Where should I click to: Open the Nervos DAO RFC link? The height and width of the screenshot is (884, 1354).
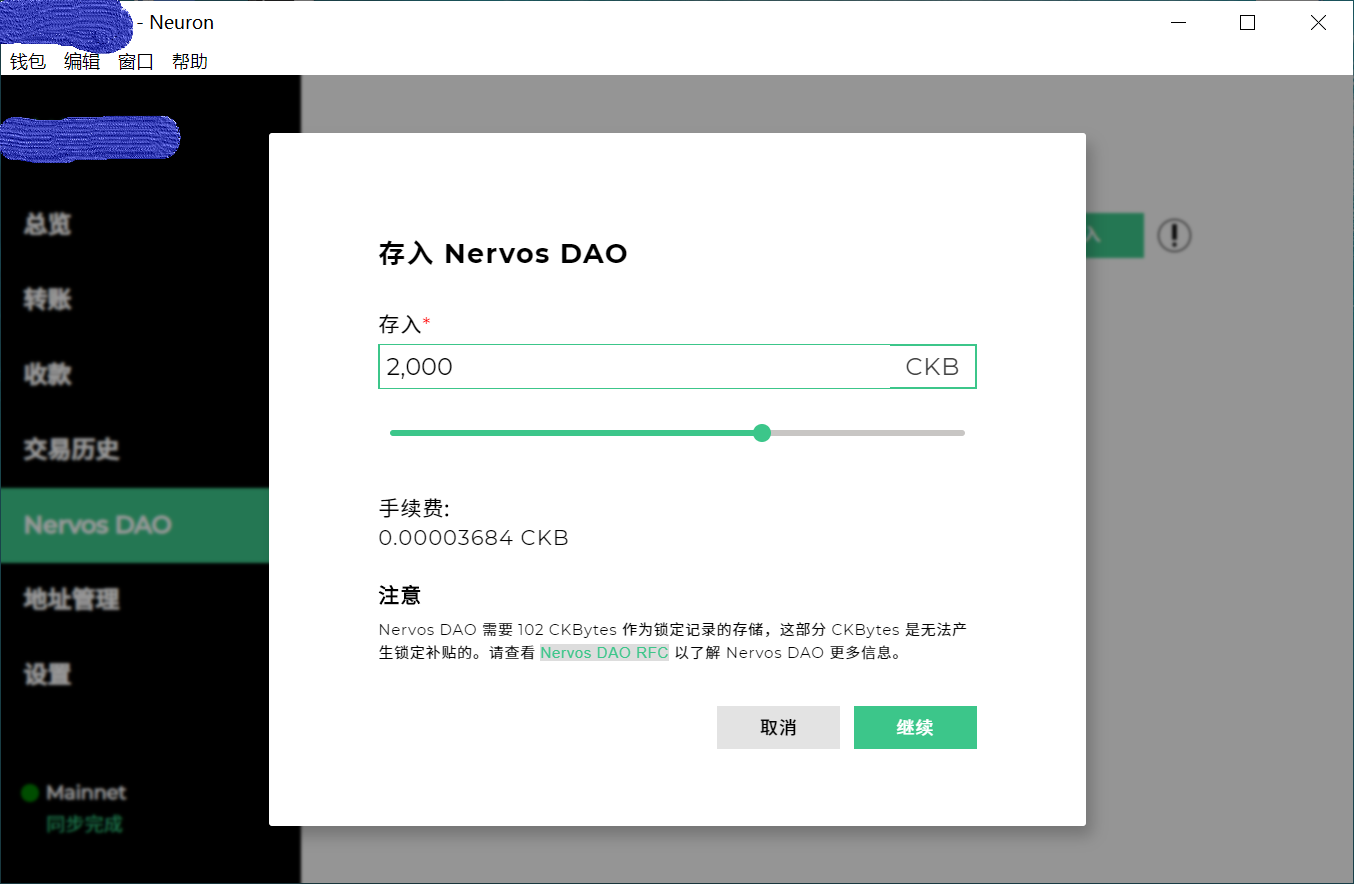(604, 653)
